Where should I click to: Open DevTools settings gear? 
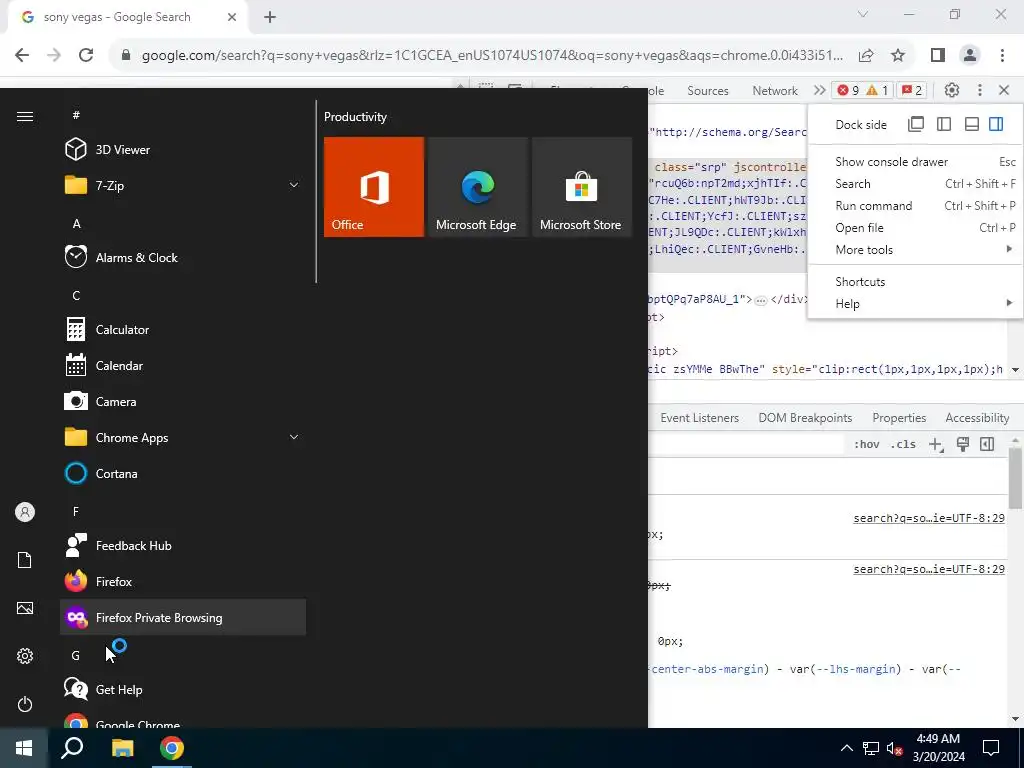(x=952, y=90)
